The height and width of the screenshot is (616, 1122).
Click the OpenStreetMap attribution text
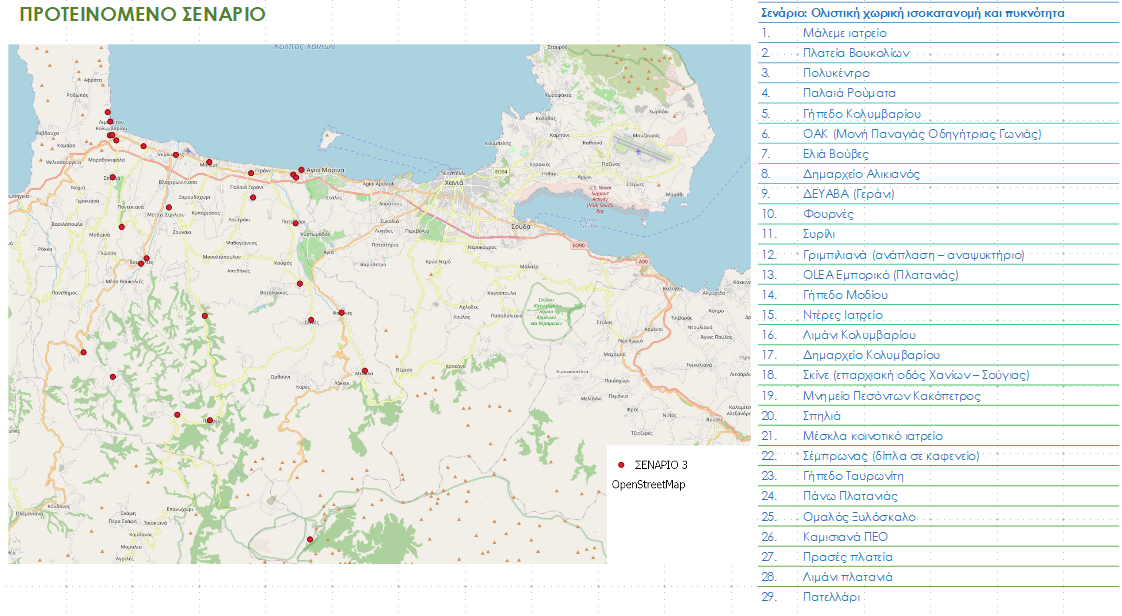pyautogui.click(x=648, y=485)
